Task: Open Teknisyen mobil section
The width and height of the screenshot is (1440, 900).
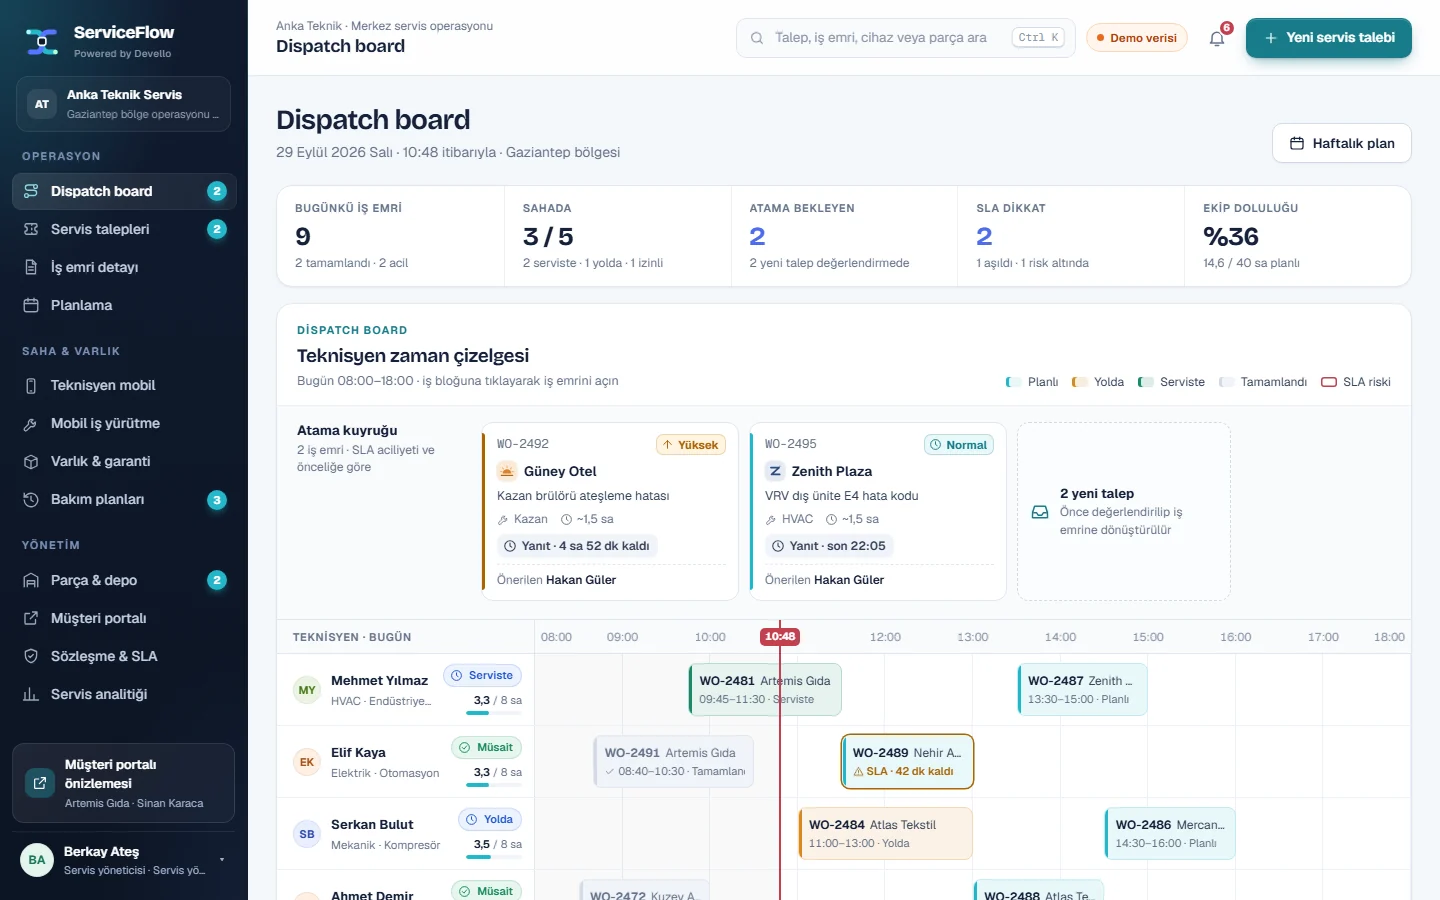Action: click(124, 385)
